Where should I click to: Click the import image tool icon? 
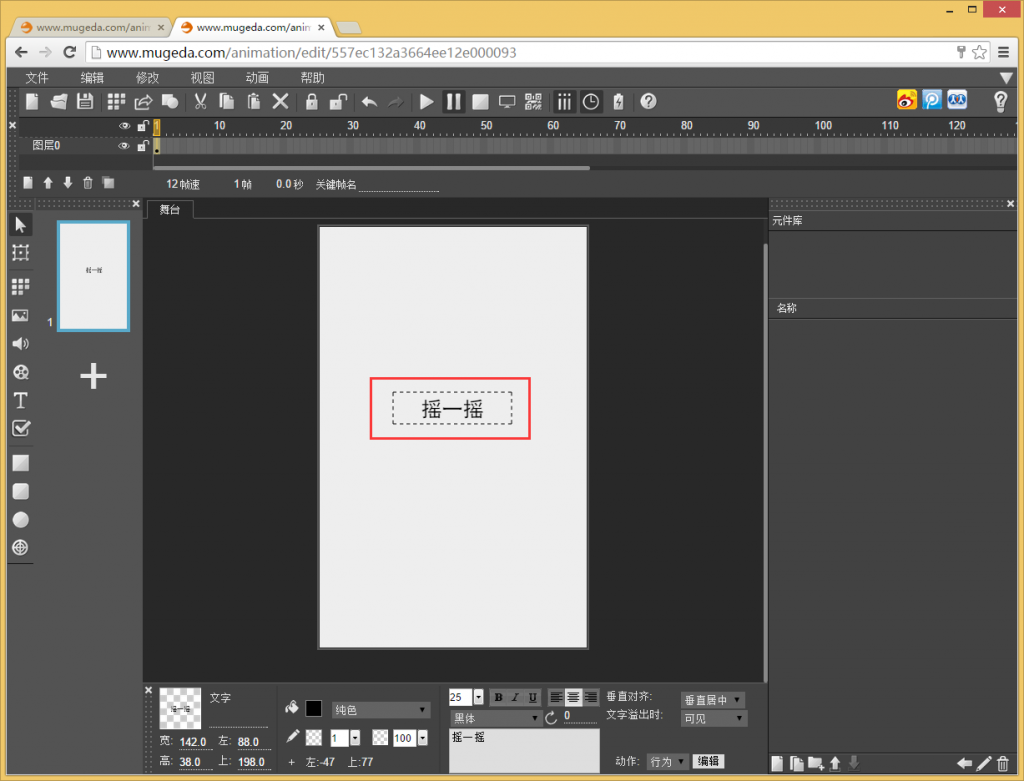pos(20,316)
